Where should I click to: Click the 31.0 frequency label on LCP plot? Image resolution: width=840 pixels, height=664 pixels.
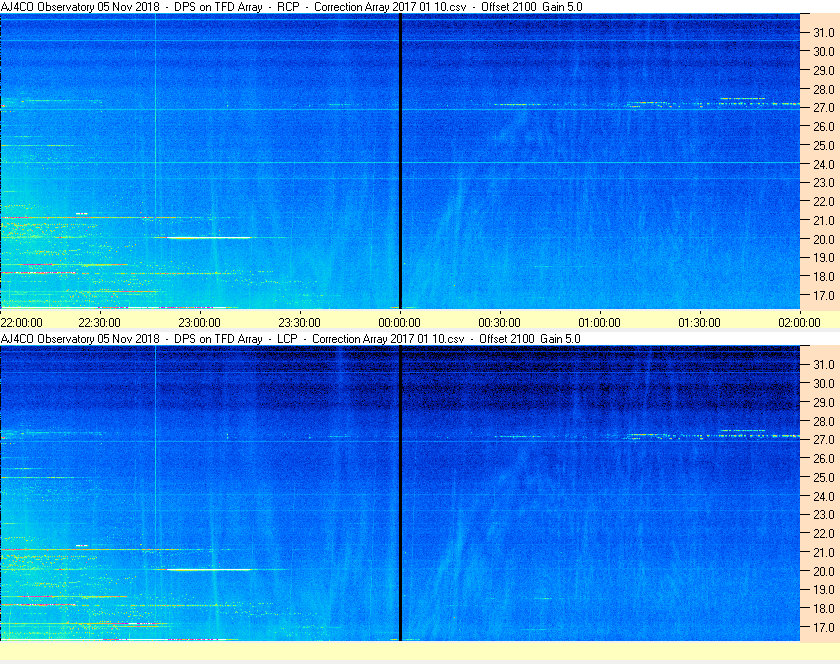(x=824, y=365)
